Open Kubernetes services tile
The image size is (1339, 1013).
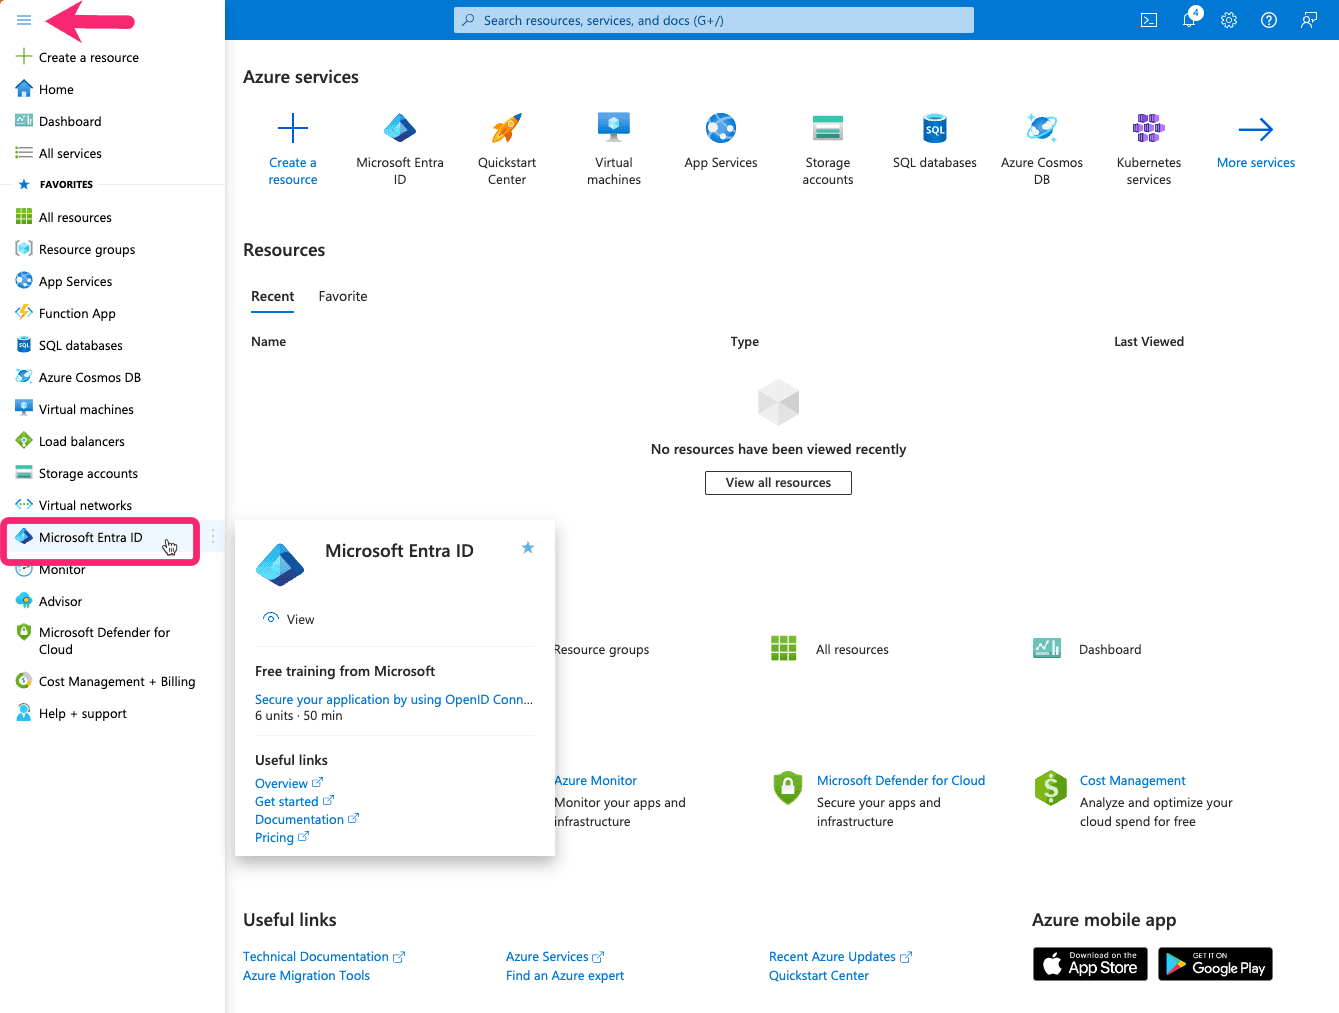[1149, 148]
